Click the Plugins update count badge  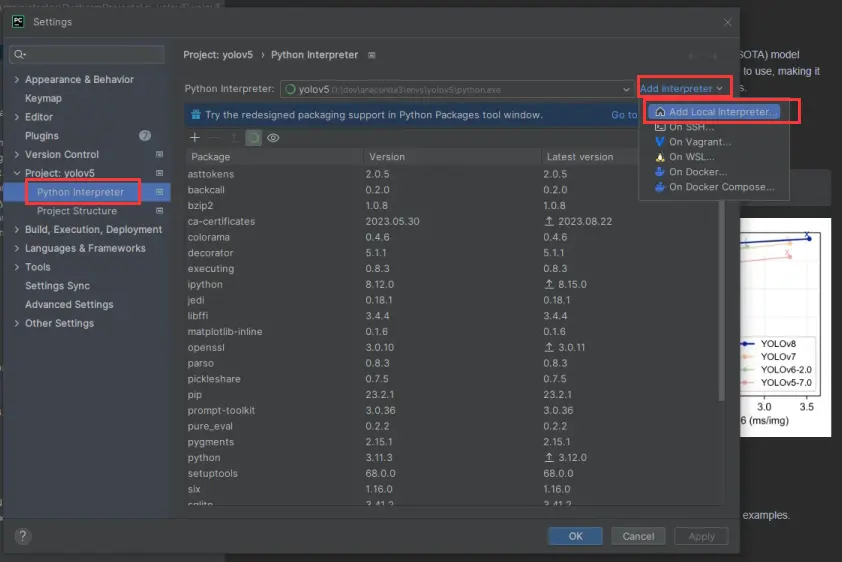(x=145, y=135)
